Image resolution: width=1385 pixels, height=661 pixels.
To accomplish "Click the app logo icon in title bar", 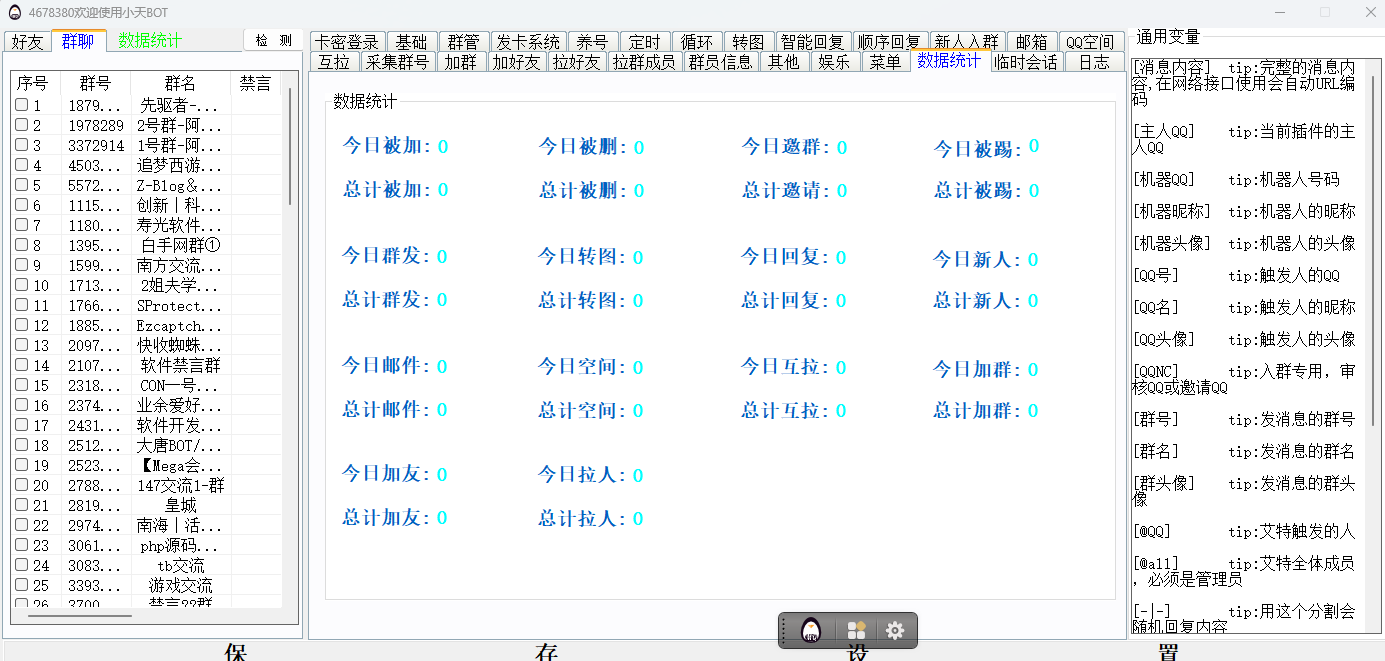I will coord(15,12).
